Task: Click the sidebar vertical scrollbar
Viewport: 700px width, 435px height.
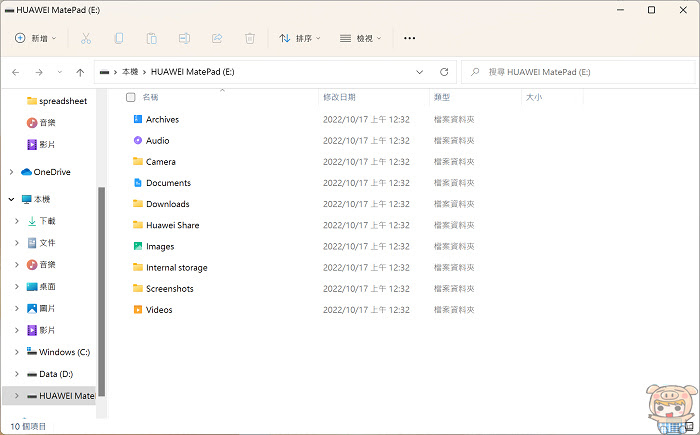Action: tap(101, 291)
